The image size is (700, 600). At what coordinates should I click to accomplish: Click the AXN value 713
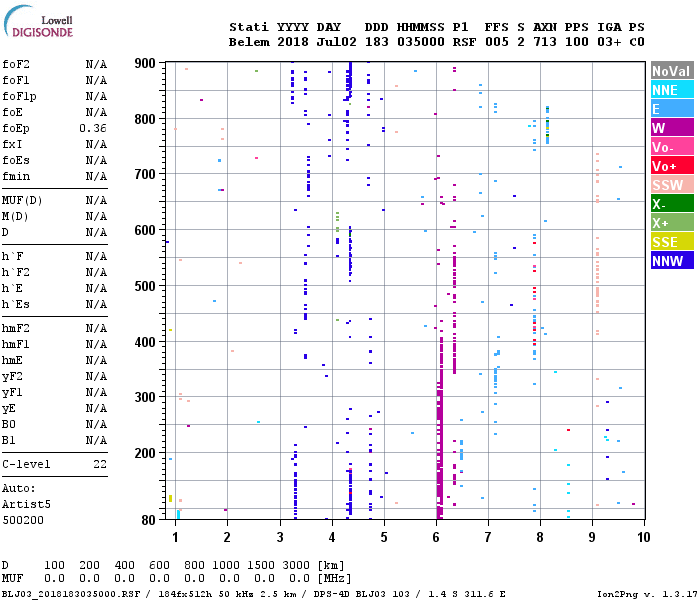tap(545, 42)
